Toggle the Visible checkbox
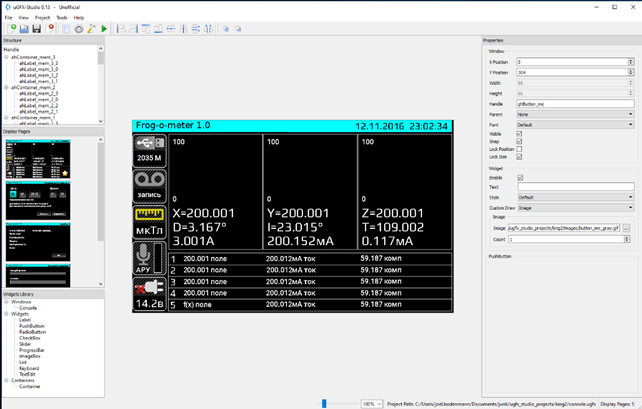642x409 pixels. click(519, 133)
